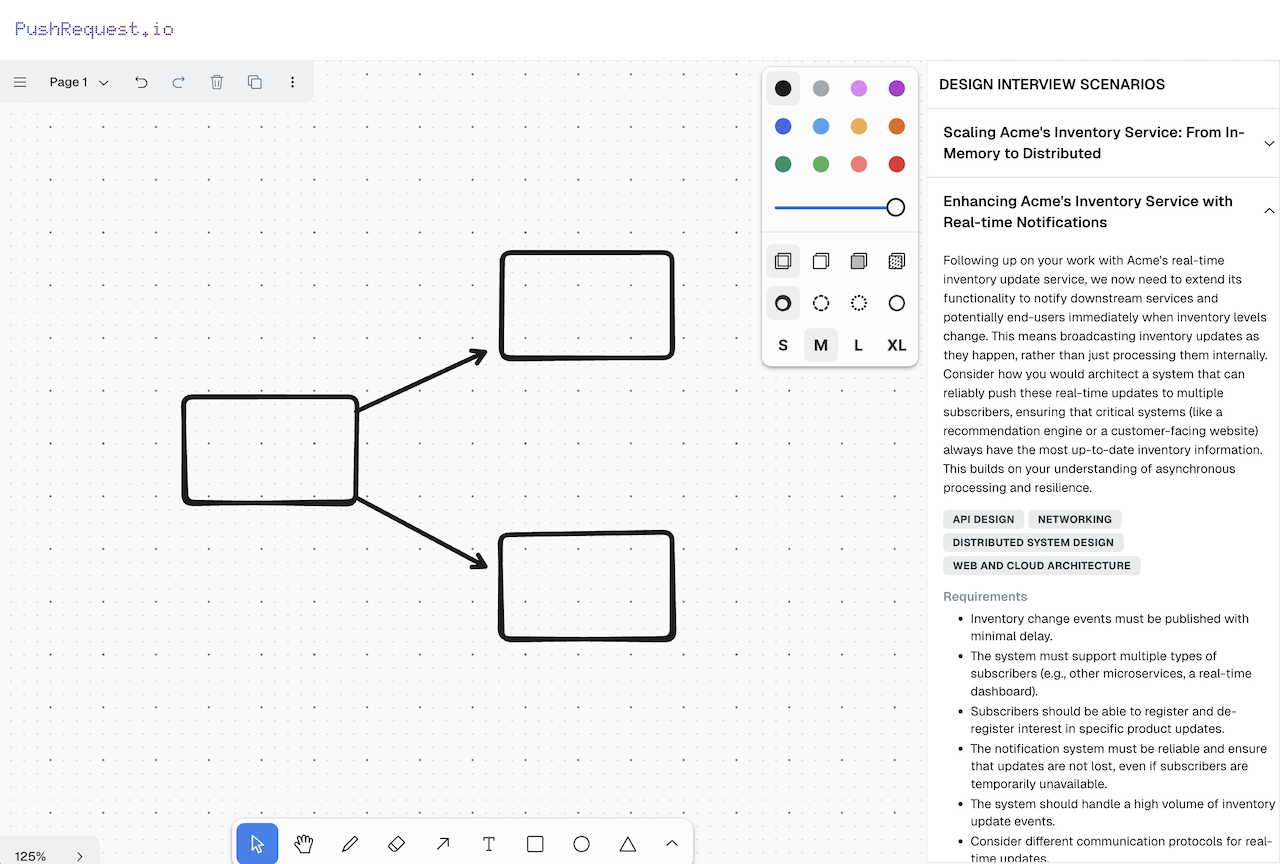This screenshot has width=1280, height=864.
Task: Select the Triangle shape tool
Action: [627, 844]
